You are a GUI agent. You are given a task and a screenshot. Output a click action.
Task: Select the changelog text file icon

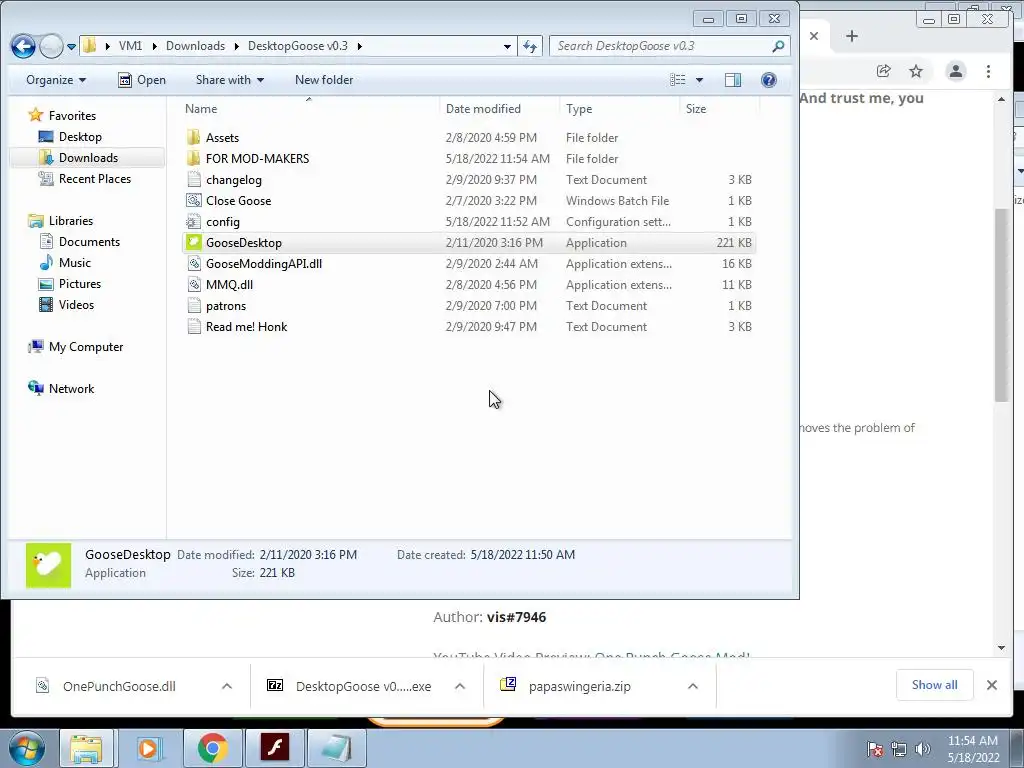(193, 179)
